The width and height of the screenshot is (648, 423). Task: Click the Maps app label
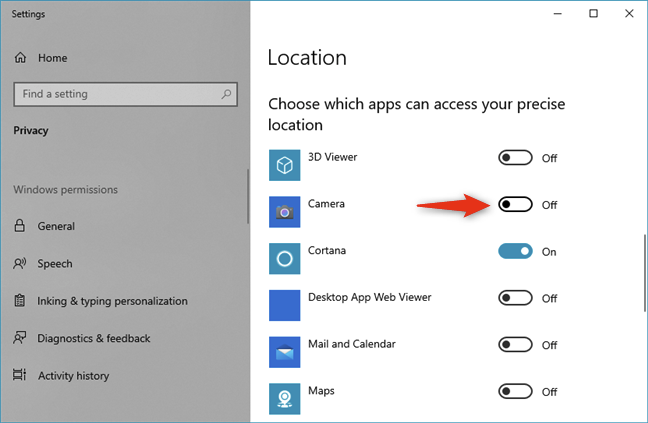321,391
